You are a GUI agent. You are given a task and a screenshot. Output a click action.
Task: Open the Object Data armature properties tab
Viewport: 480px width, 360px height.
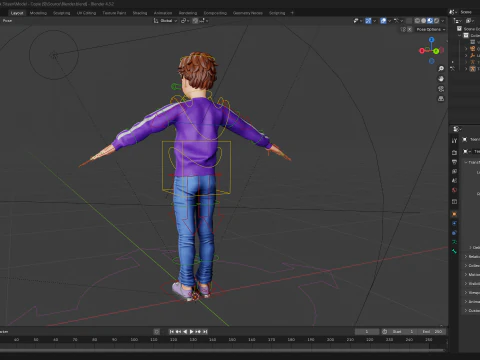[454, 242]
